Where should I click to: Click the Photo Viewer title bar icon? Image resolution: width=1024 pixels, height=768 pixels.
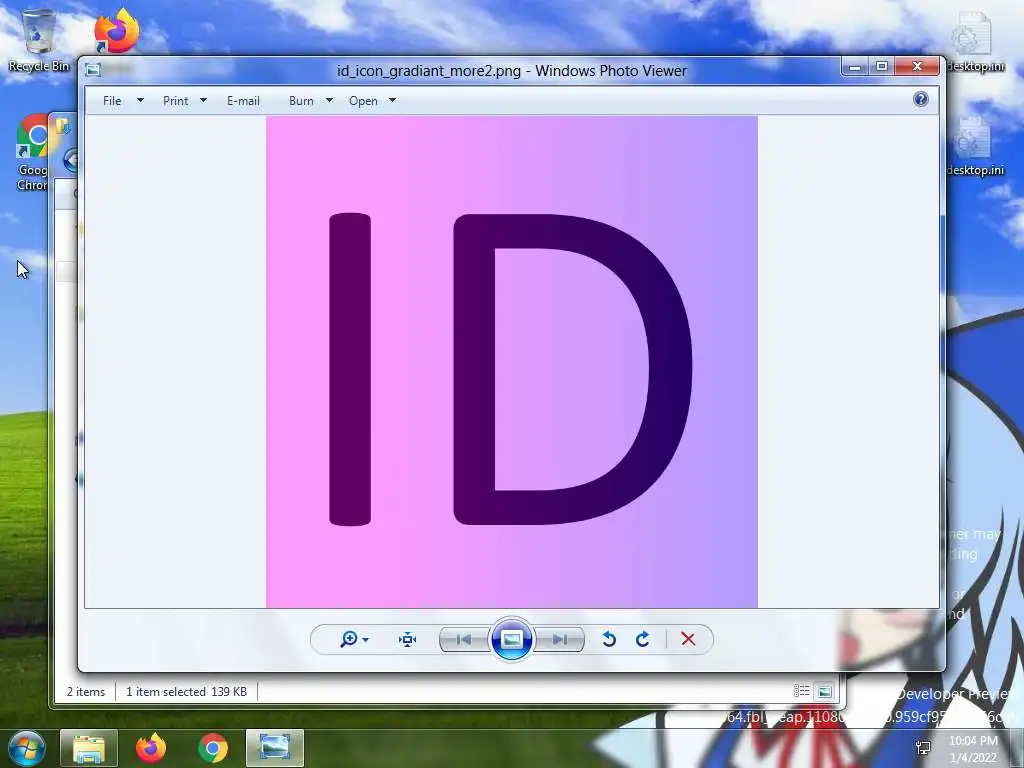point(93,70)
